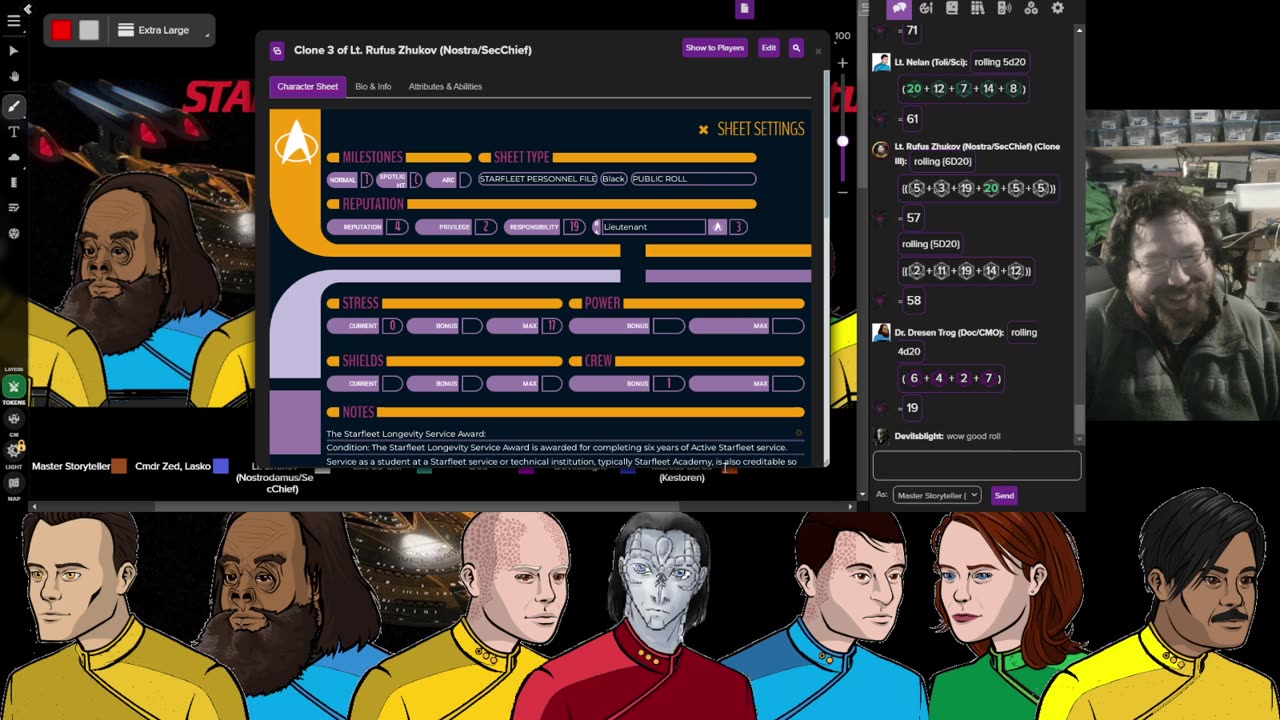Click the Master Storyteller player color swatch
Viewport: 1280px width, 720px height.
click(120, 466)
